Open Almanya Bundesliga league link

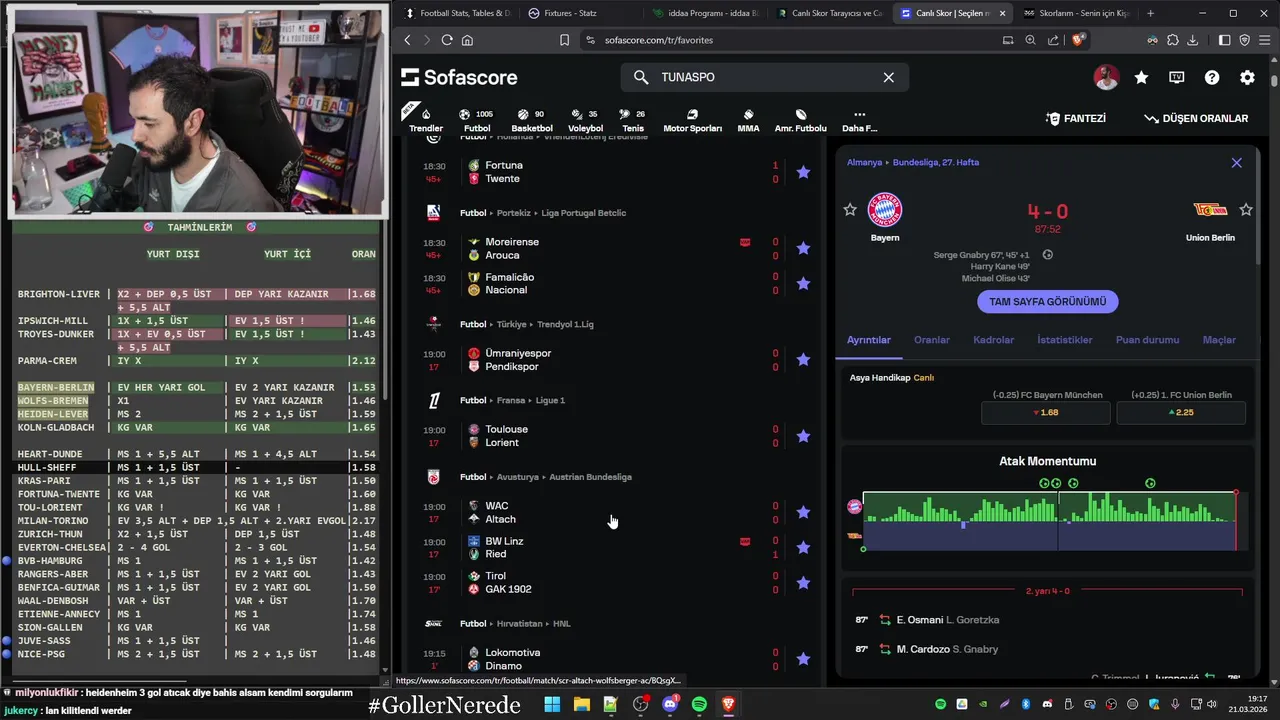point(913,162)
